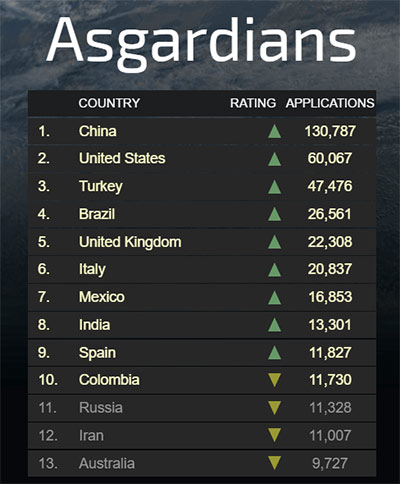The height and width of the screenshot is (484, 400).
Task: Click India's green rating triangle
Action: click(274, 325)
